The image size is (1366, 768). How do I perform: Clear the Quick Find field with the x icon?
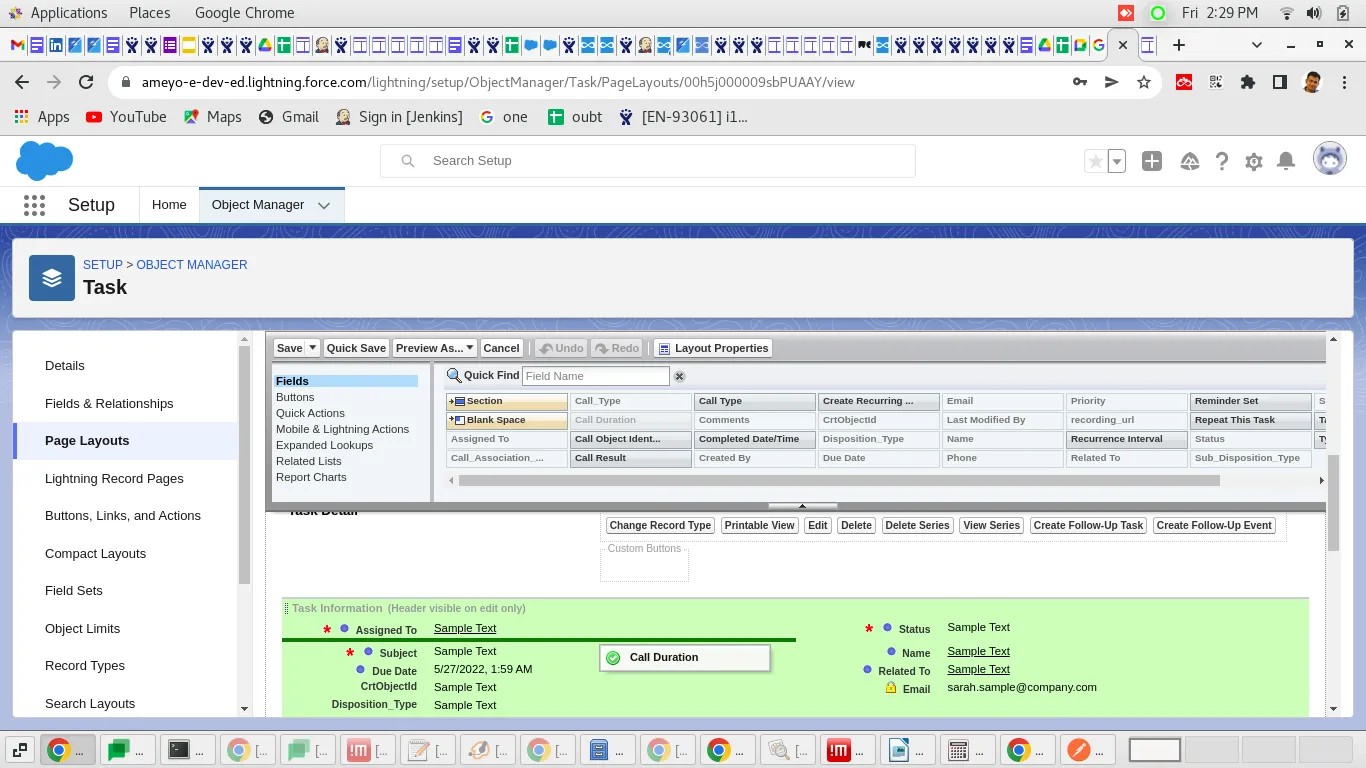pyautogui.click(x=679, y=376)
